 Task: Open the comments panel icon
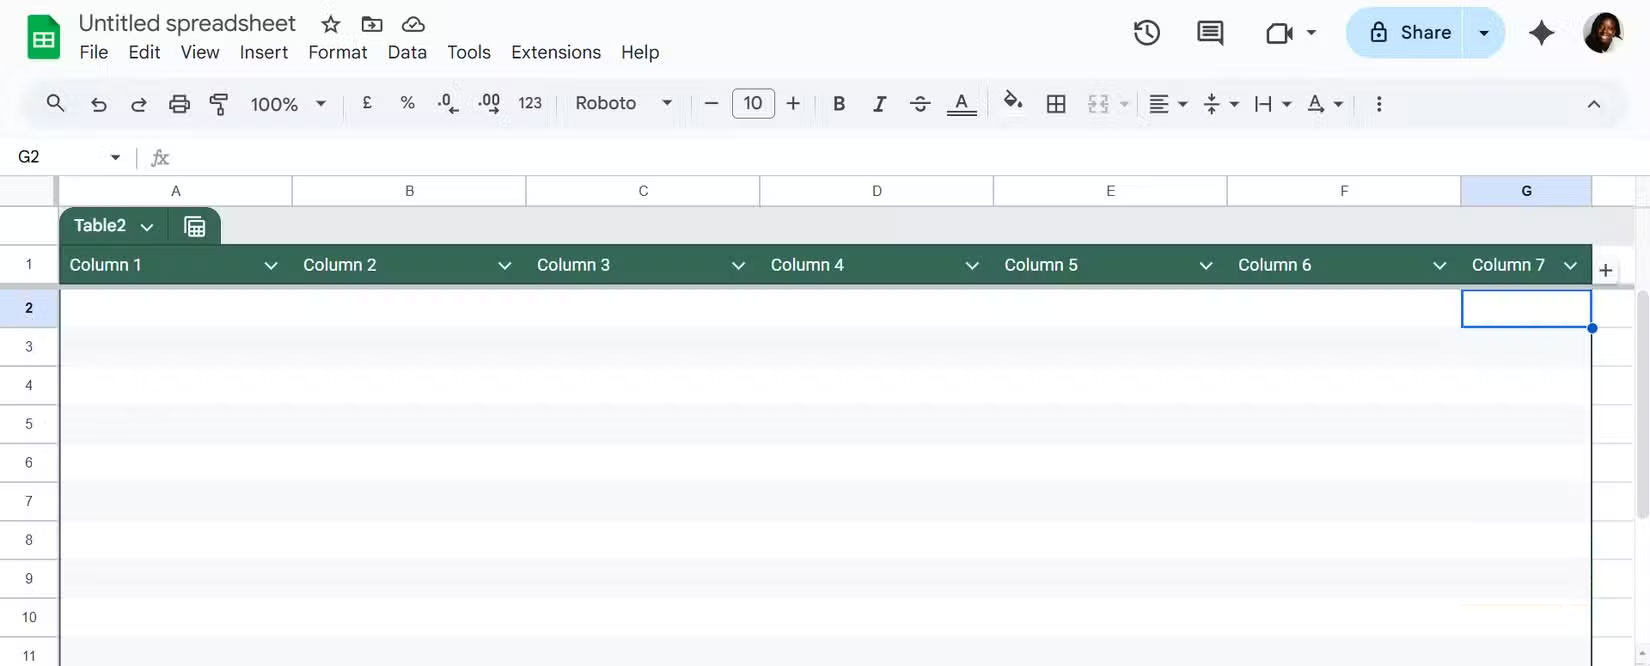1210,33
